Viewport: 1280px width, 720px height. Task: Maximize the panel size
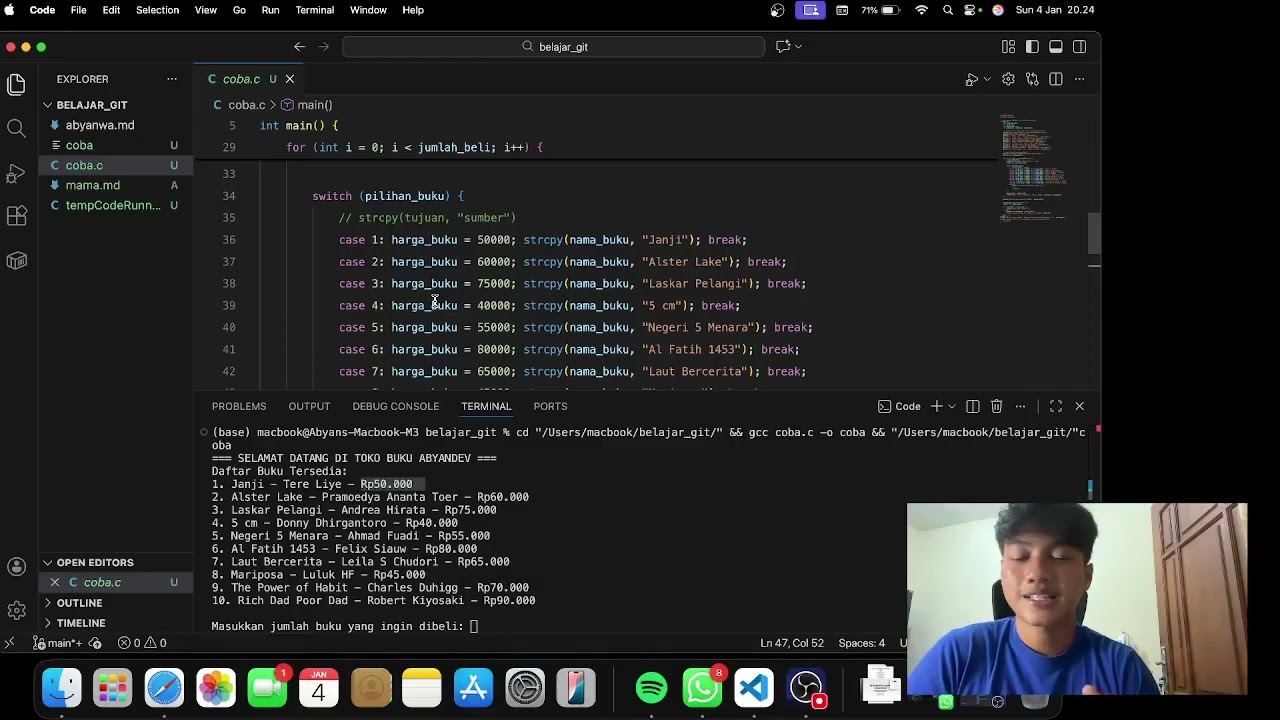coord(1056,406)
